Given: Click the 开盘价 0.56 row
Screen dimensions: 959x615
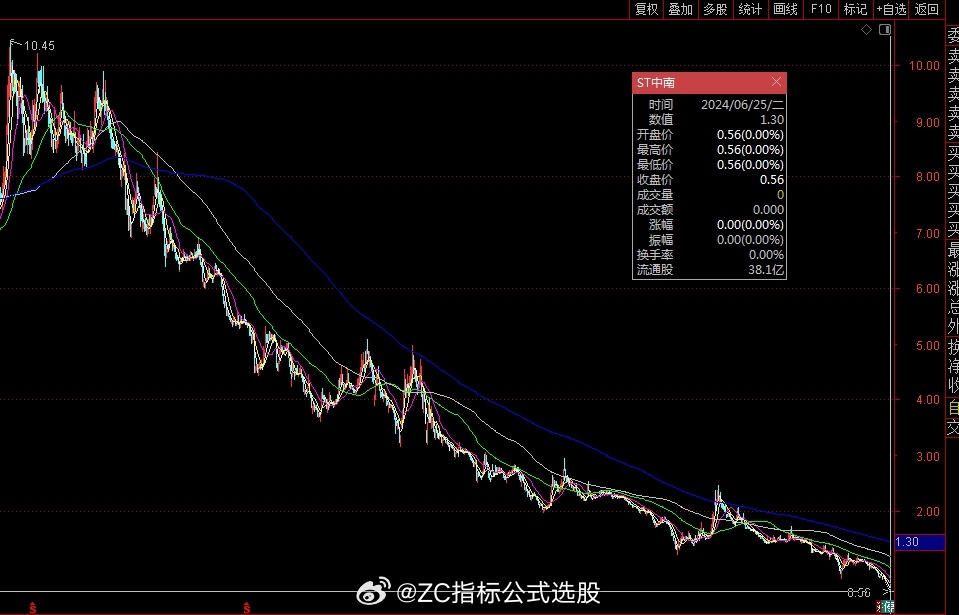Looking at the screenshot, I should 709,134.
